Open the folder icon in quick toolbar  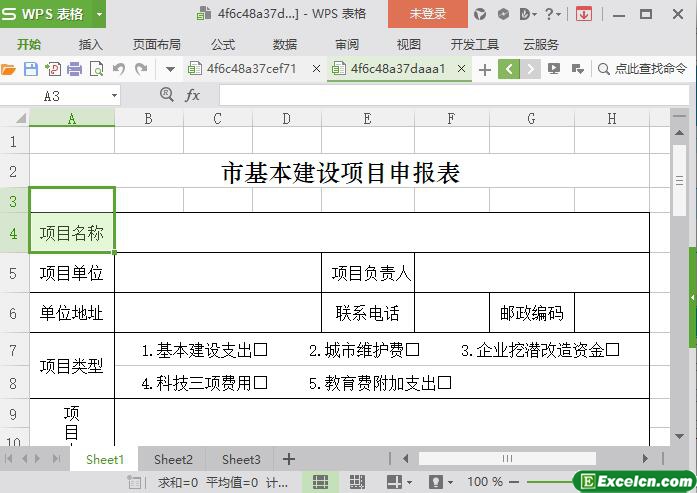click(x=8, y=69)
